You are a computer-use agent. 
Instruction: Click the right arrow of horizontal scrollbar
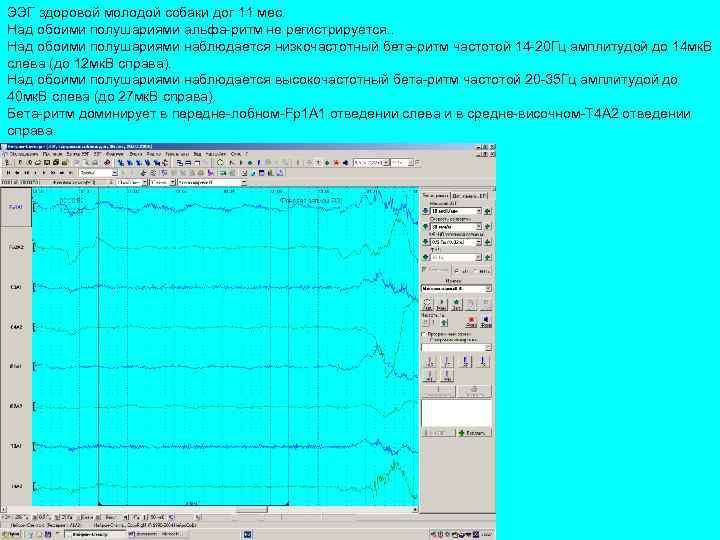coord(416,509)
